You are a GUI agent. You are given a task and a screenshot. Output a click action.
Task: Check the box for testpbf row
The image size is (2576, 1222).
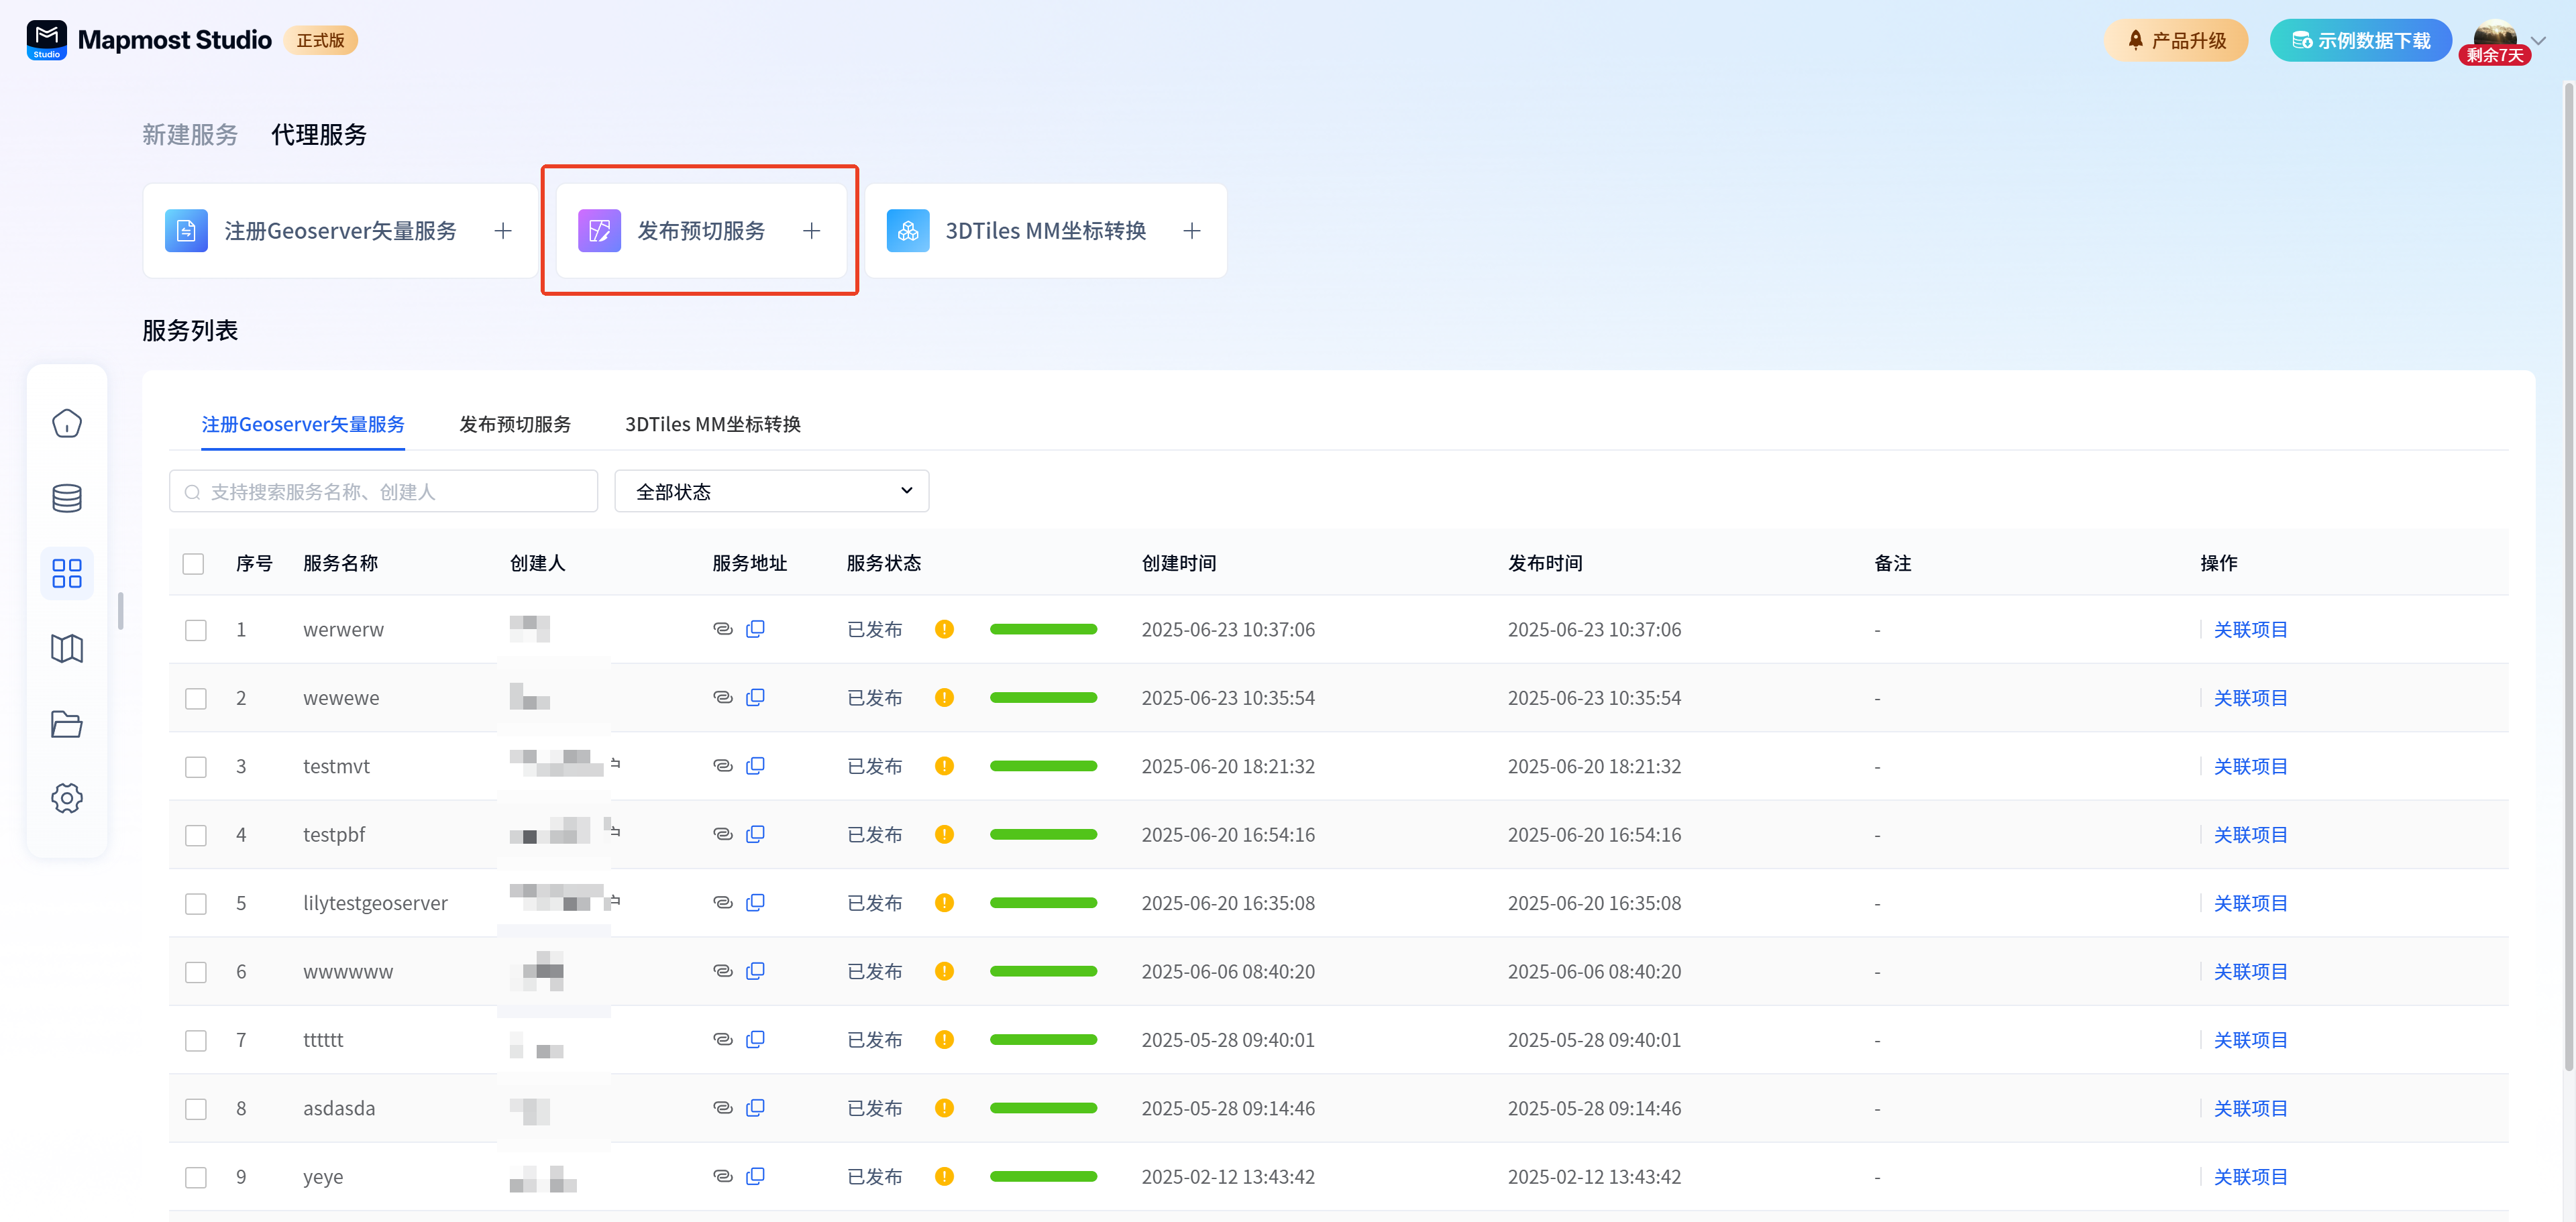(x=196, y=835)
